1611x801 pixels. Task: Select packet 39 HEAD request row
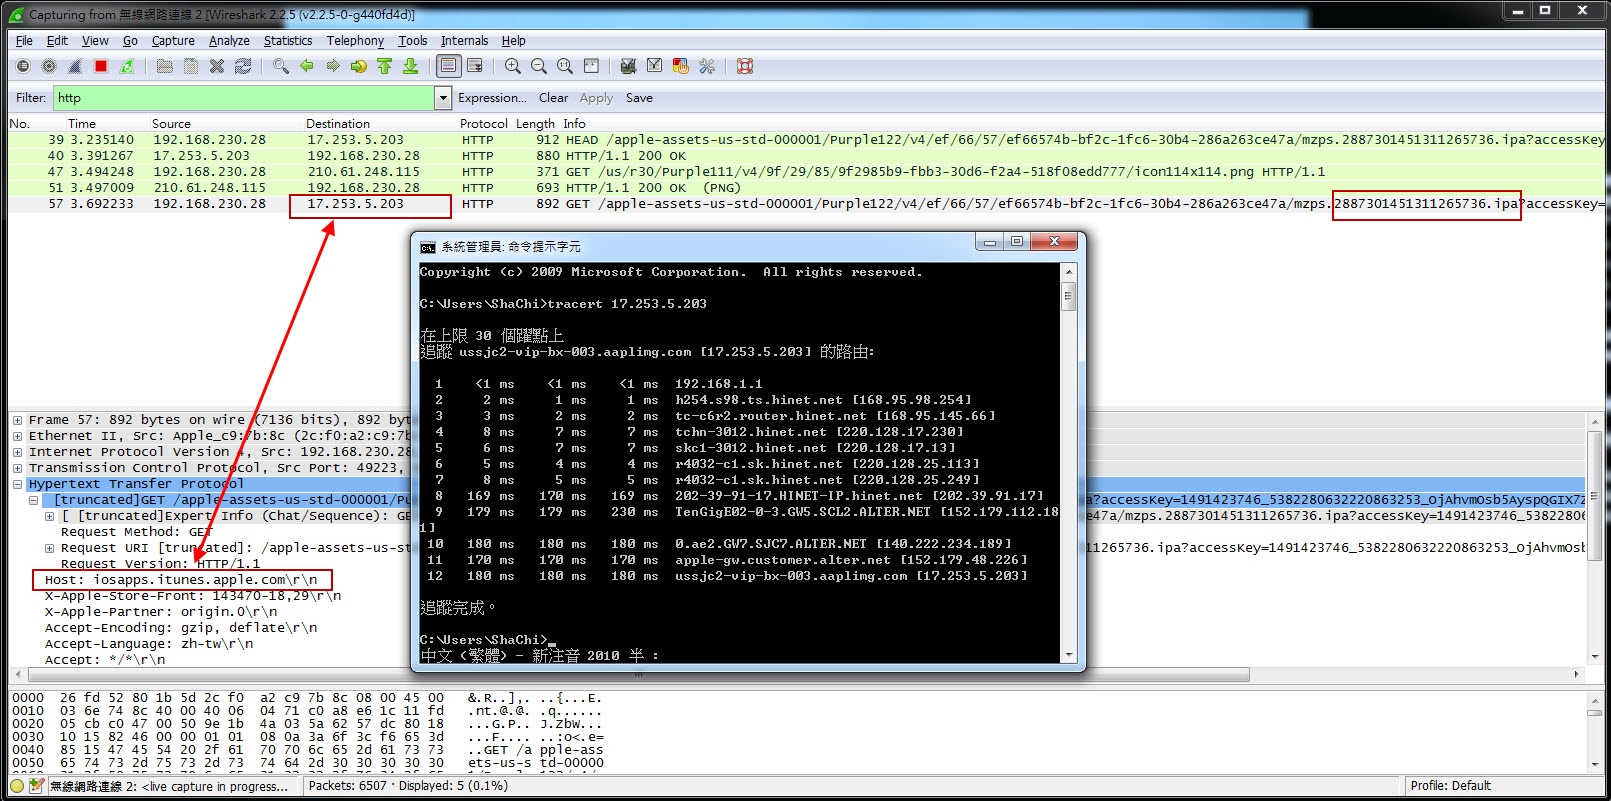pyautogui.click(x=805, y=140)
